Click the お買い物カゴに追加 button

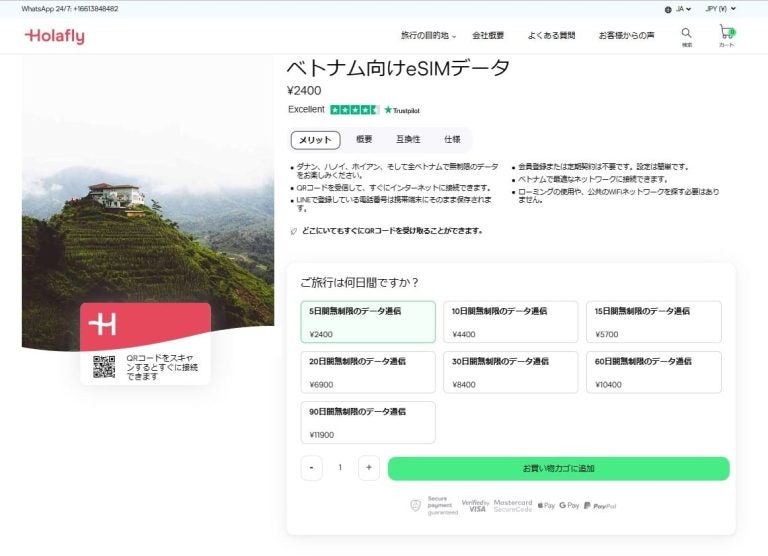[x=558, y=468]
